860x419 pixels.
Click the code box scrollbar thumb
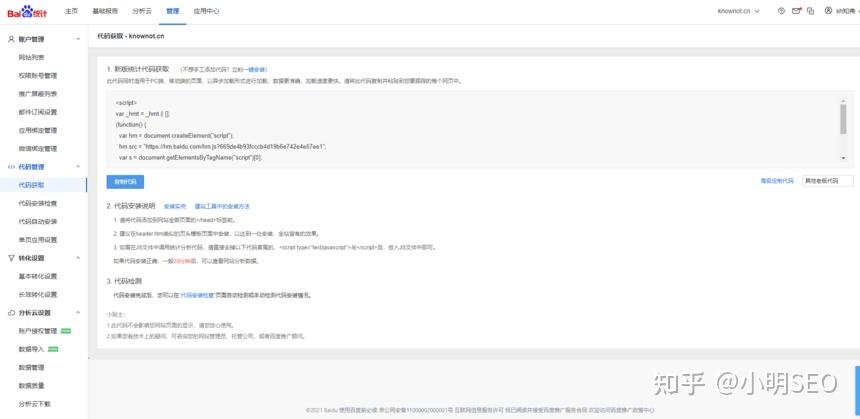point(843,119)
